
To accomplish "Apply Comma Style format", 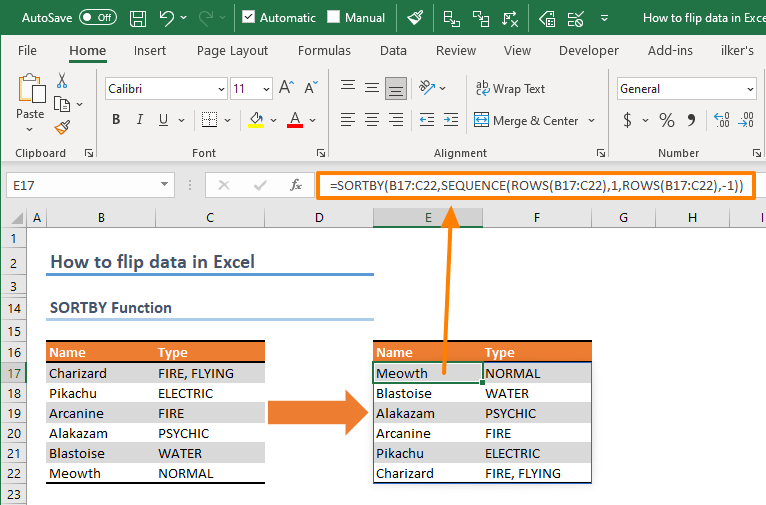I will 691,120.
